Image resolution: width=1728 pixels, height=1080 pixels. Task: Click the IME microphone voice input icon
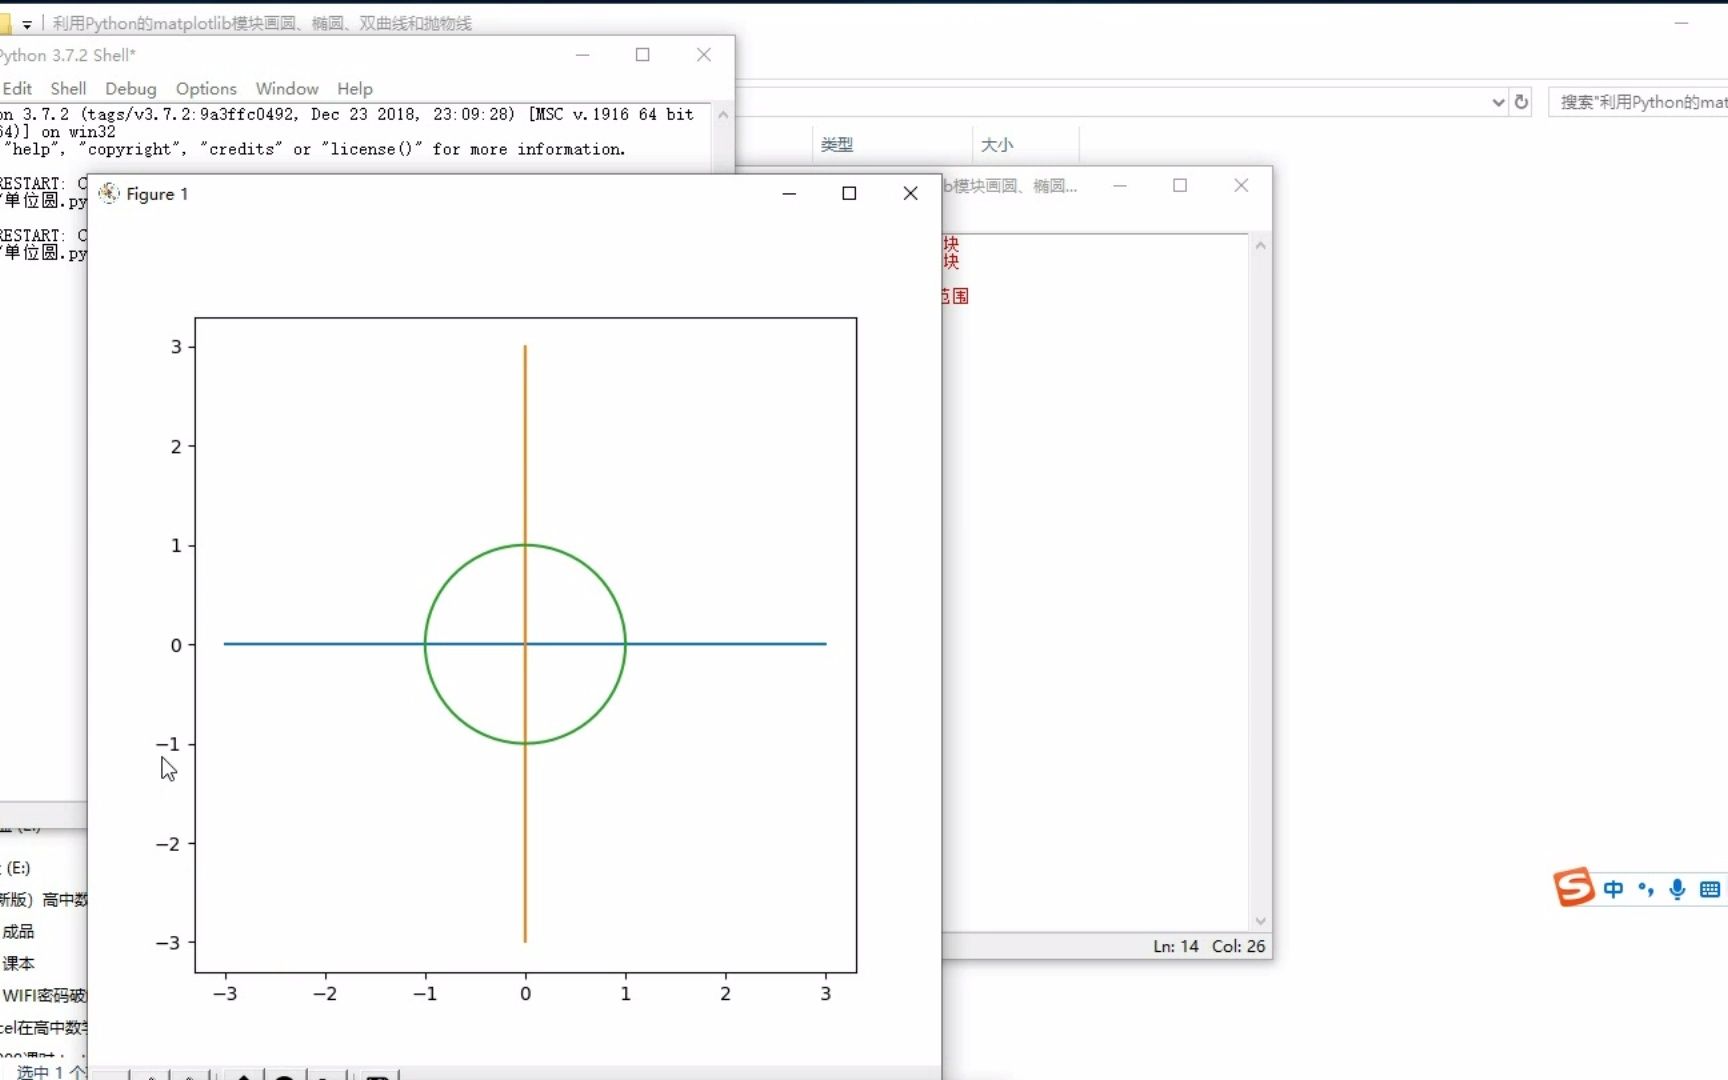(x=1678, y=889)
